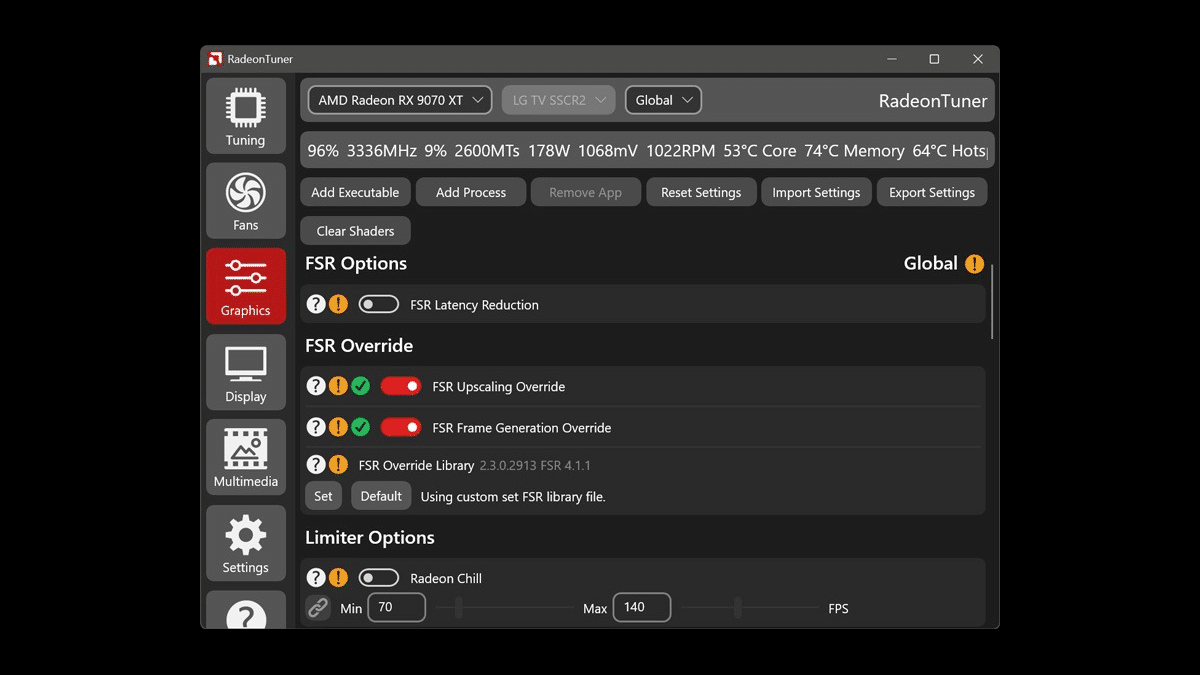Open the help question mark sidebar item
The height and width of the screenshot is (675, 1200).
(245, 610)
